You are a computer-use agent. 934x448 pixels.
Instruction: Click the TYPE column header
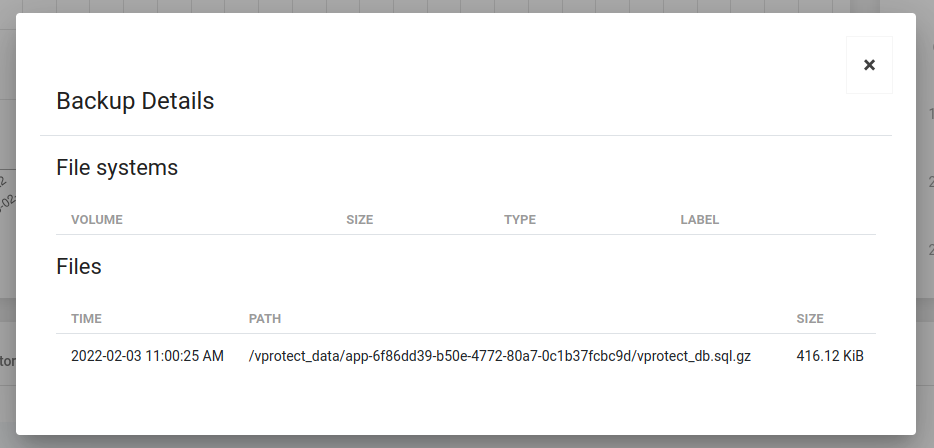(x=520, y=220)
